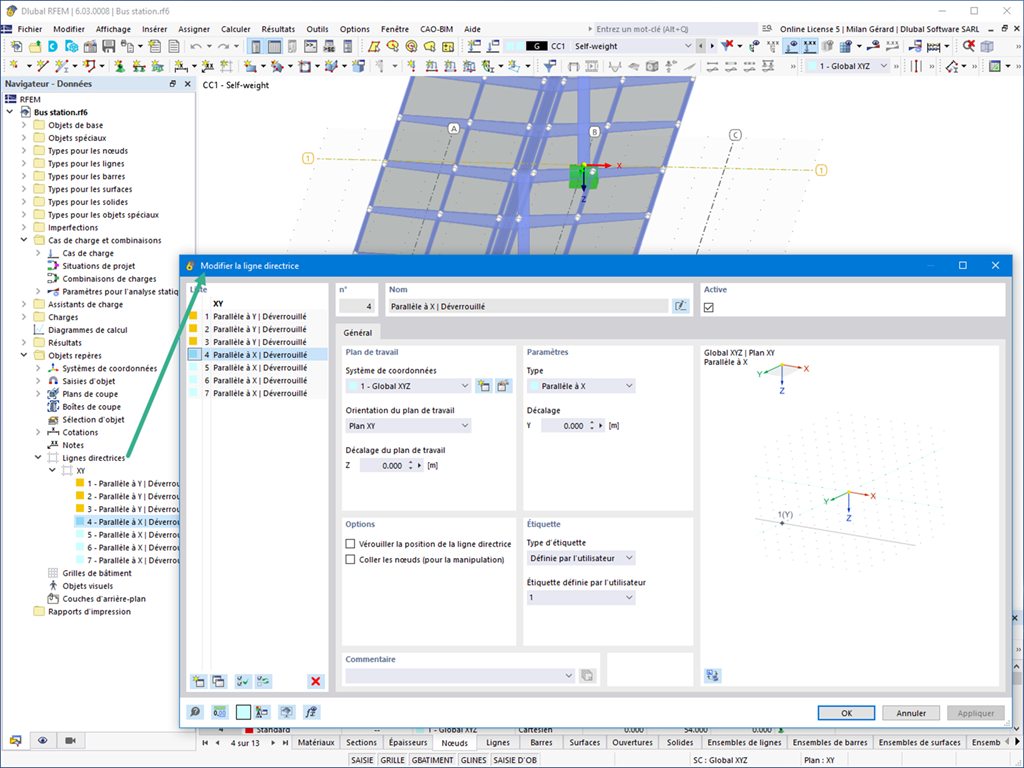This screenshot has height=768, width=1024.
Task: Open Type d'étiquette dropdown
Action: [x=581, y=558]
